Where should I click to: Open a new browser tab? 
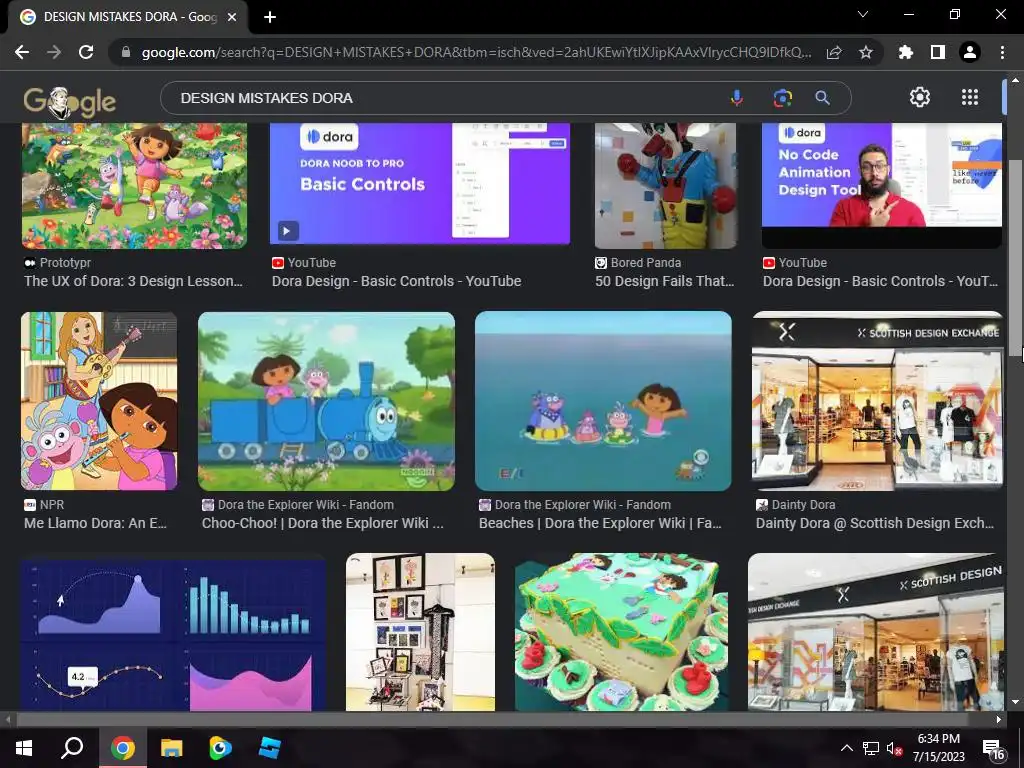(x=270, y=17)
